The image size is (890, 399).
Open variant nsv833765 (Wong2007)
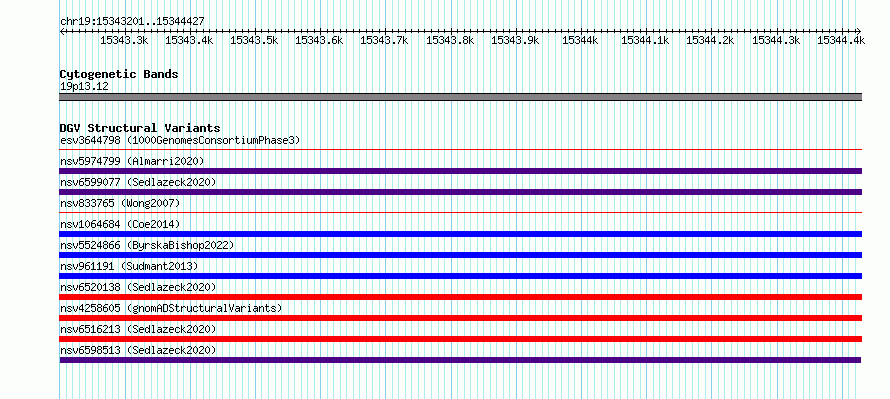click(x=120, y=203)
